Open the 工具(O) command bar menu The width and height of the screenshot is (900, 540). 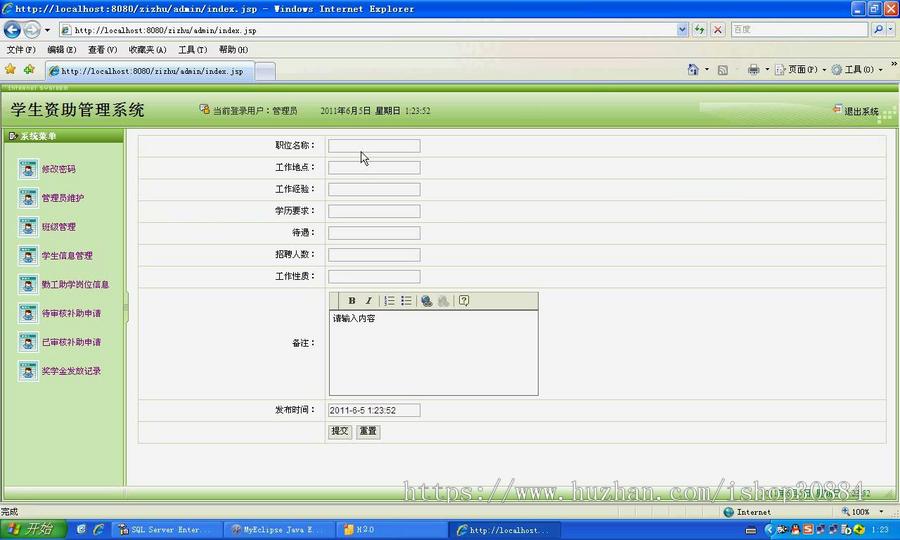pyautogui.click(x=857, y=69)
